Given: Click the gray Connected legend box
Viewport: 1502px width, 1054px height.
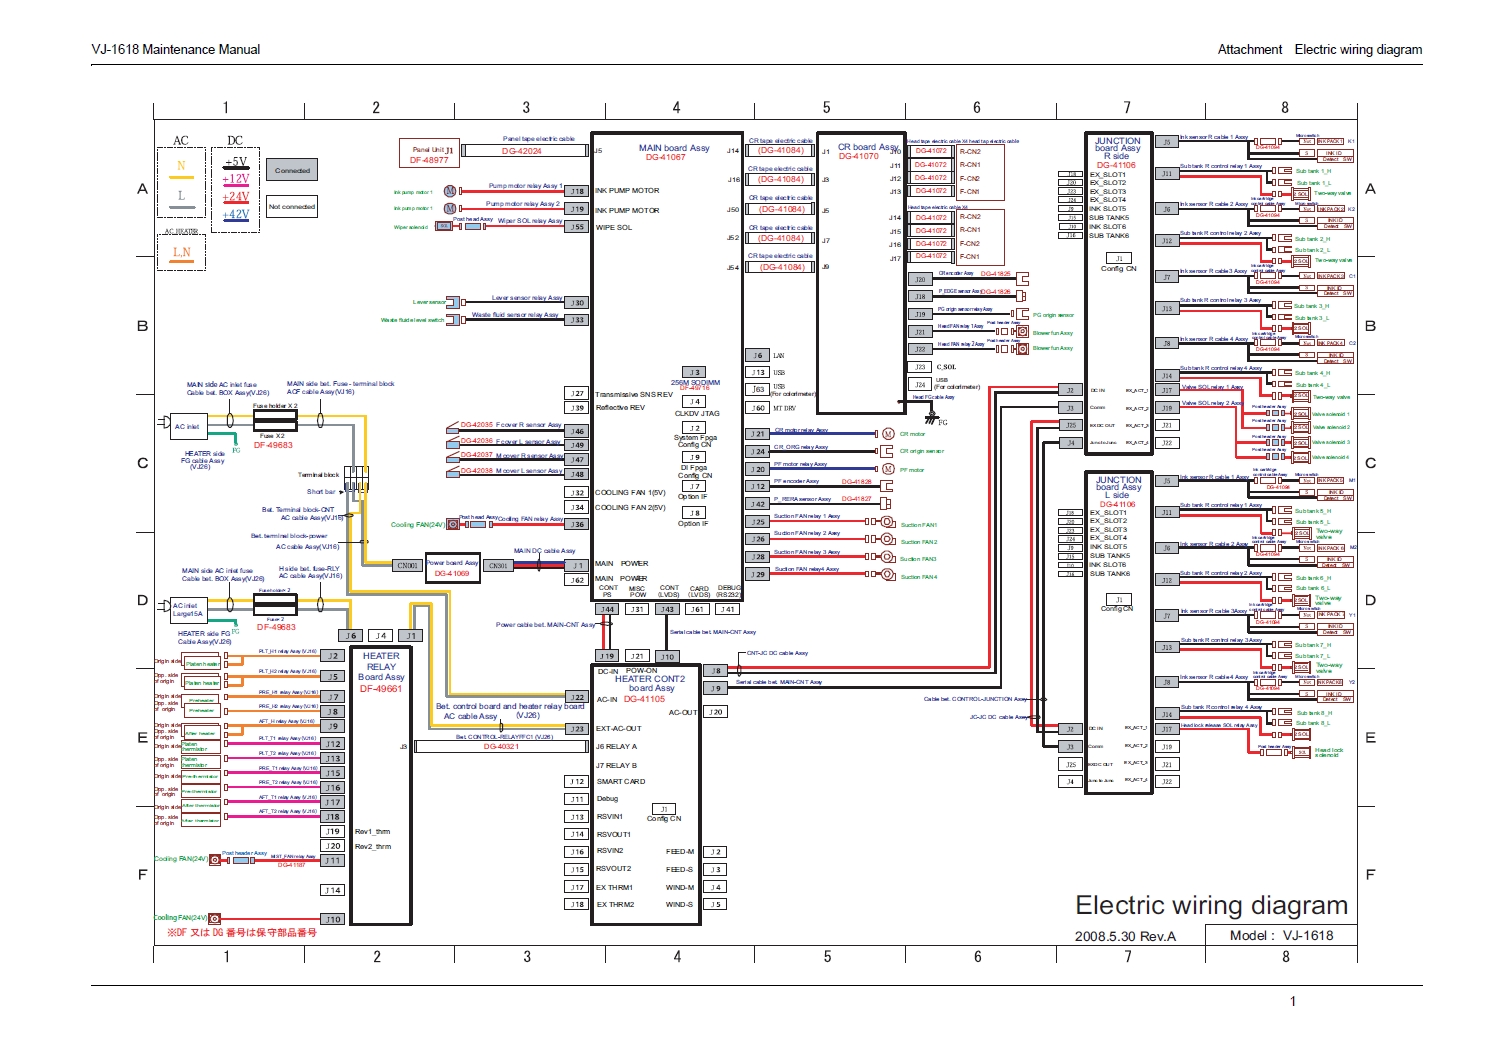Looking at the screenshot, I should tap(292, 170).
